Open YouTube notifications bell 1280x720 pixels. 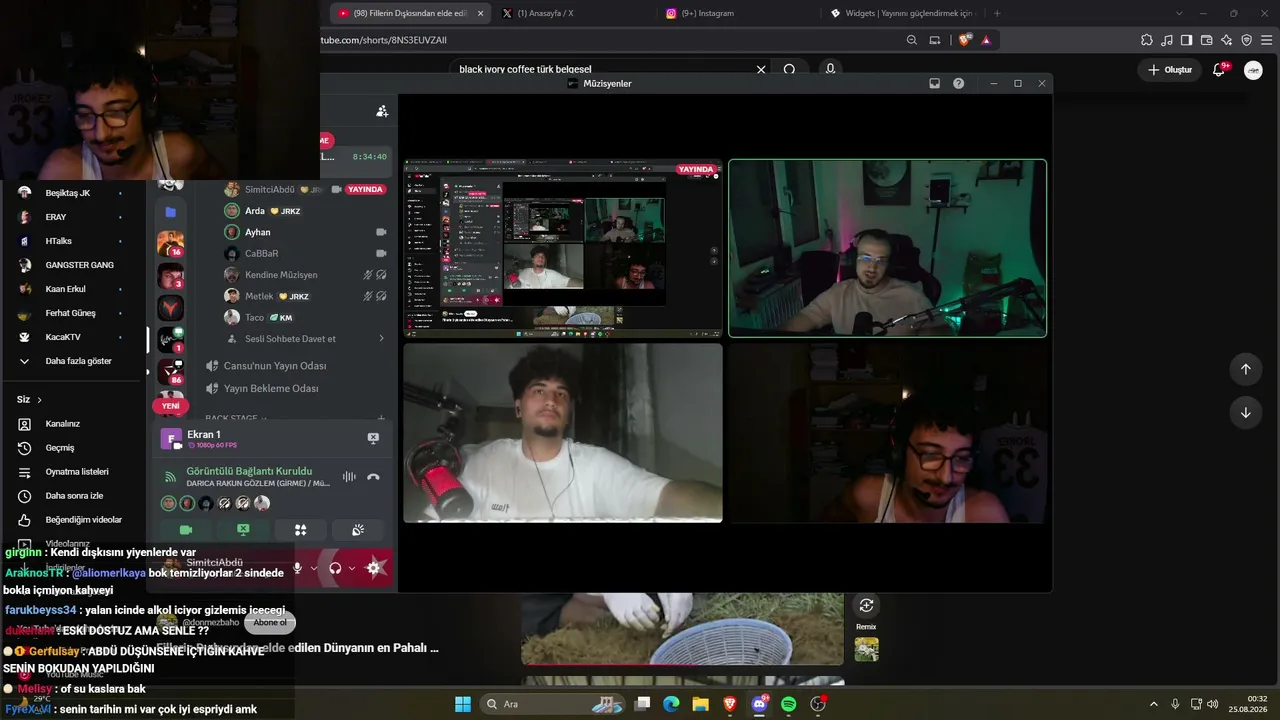point(1219,70)
